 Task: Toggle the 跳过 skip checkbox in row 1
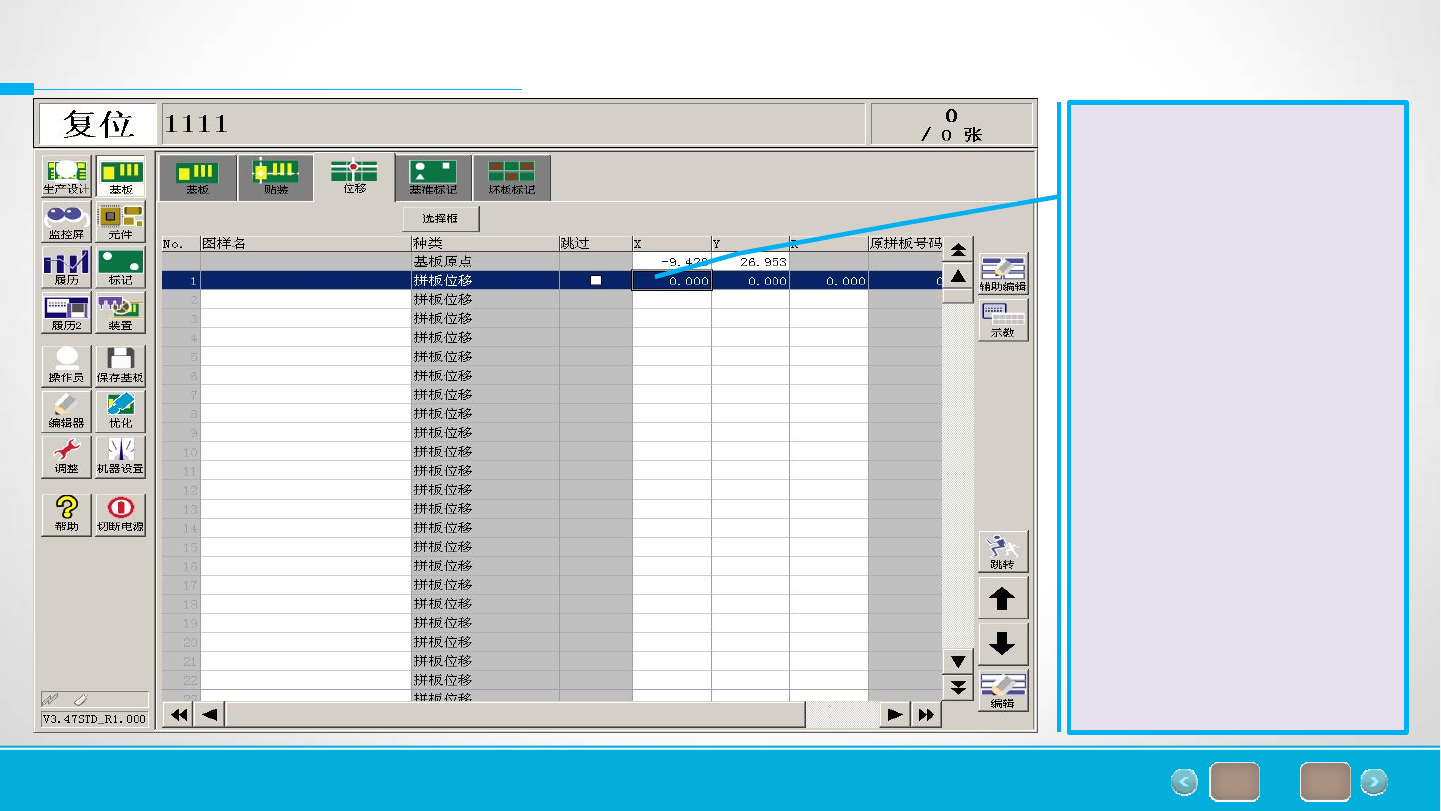596,281
